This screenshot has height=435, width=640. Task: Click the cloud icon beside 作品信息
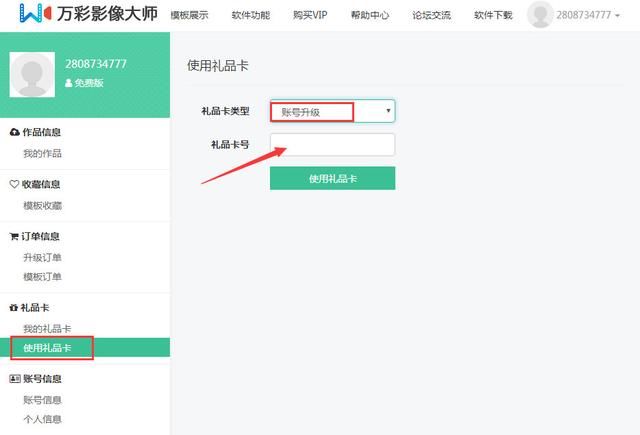click(x=14, y=132)
